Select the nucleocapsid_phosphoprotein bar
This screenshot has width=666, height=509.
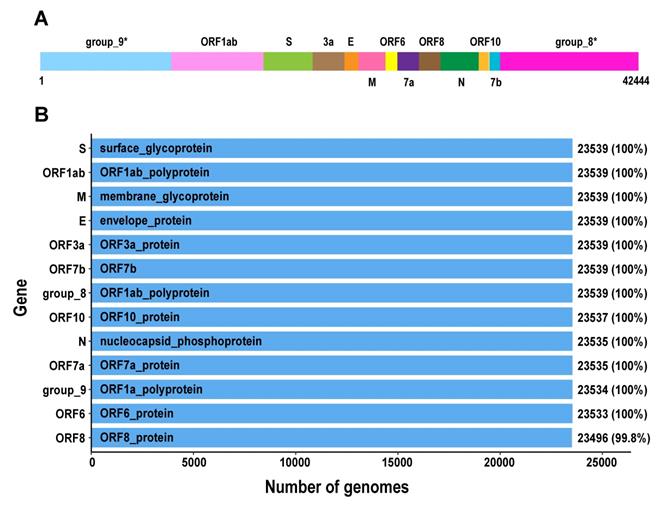[331, 342]
